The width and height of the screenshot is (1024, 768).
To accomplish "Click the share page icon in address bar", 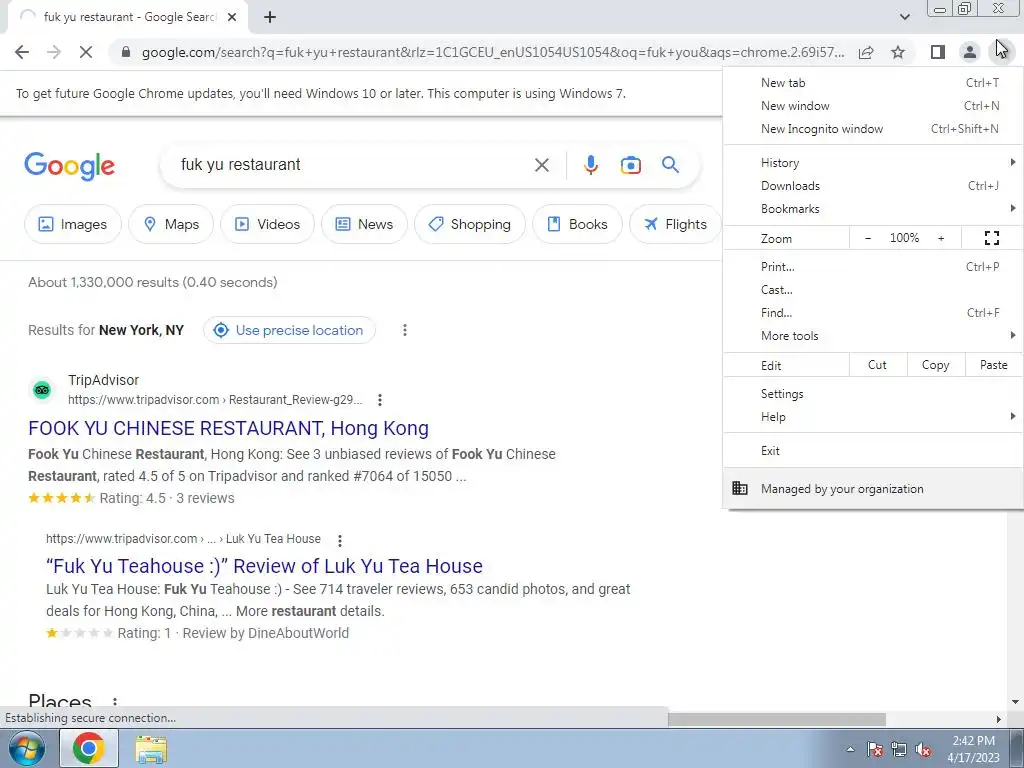I will point(866,52).
